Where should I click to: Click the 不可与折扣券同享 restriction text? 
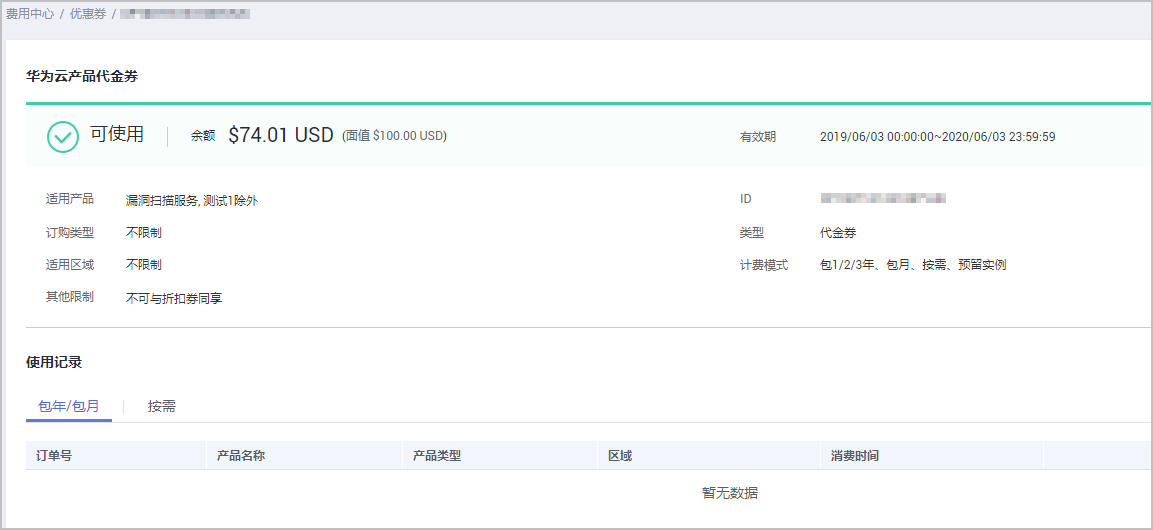pyautogui.click(x=174, y=298)
